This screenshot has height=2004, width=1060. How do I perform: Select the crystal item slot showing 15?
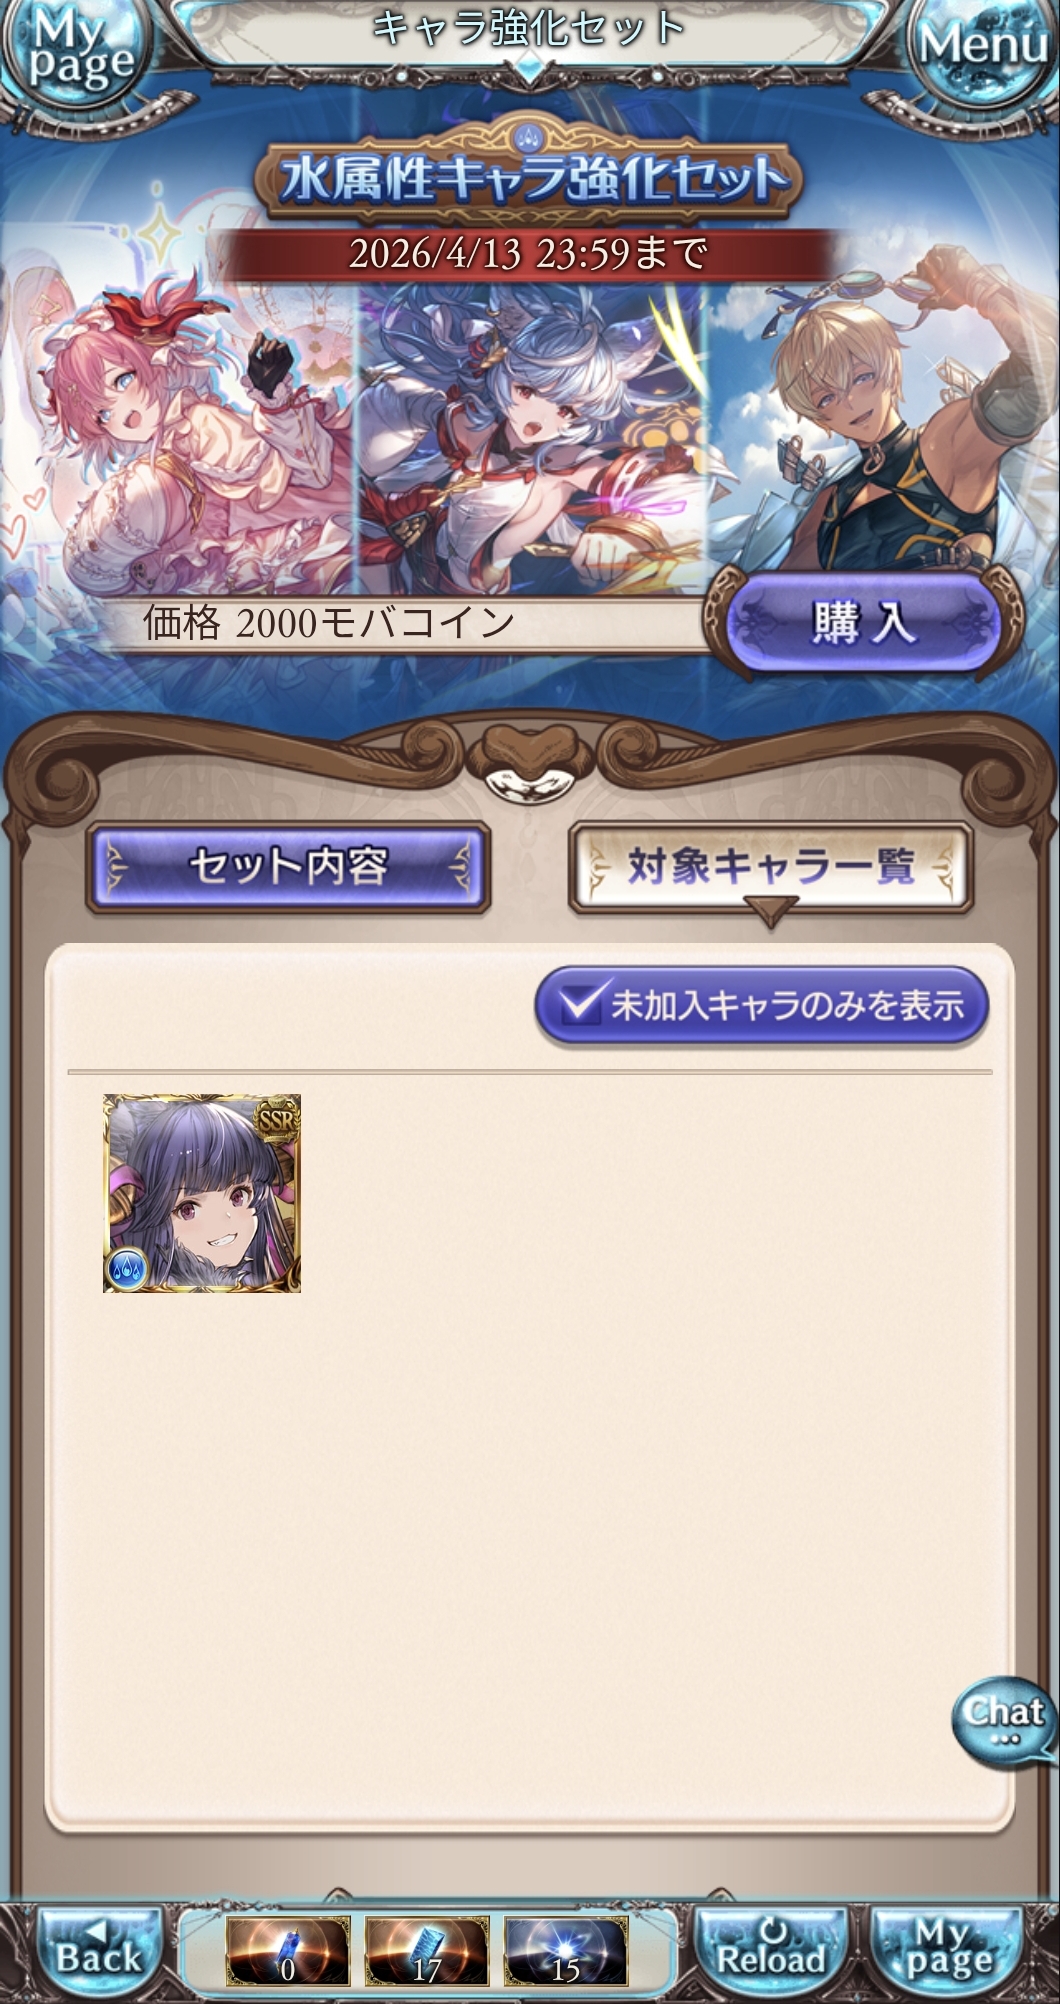click(566, 1950)
